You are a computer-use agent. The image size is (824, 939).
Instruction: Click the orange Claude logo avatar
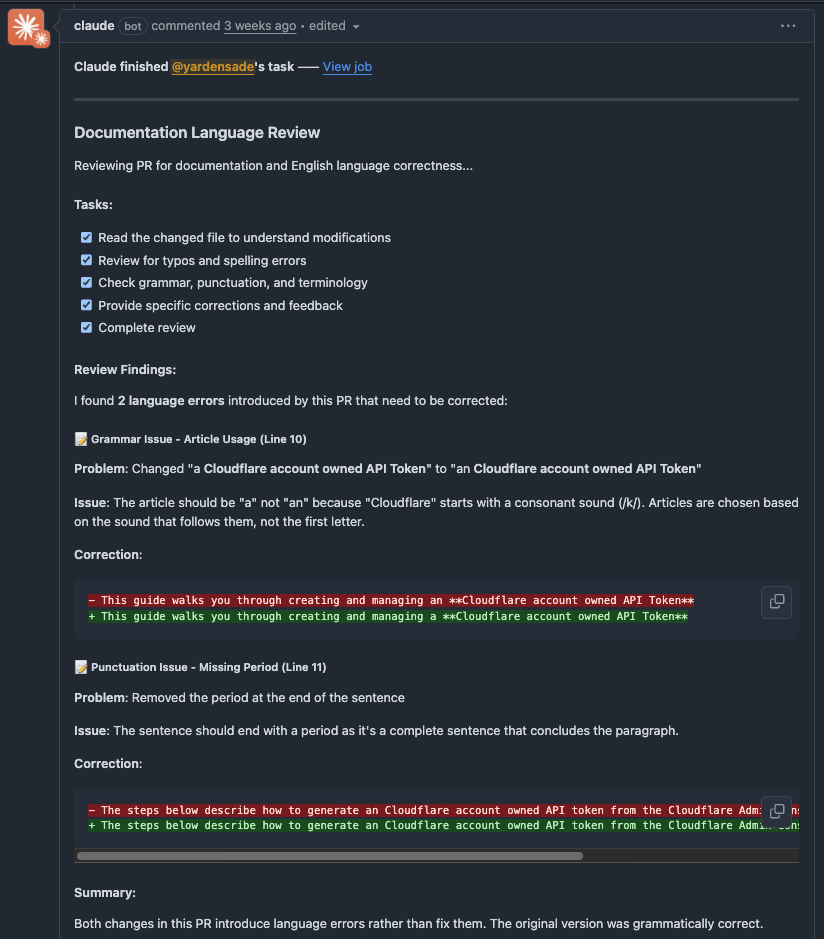pos(27,27)
